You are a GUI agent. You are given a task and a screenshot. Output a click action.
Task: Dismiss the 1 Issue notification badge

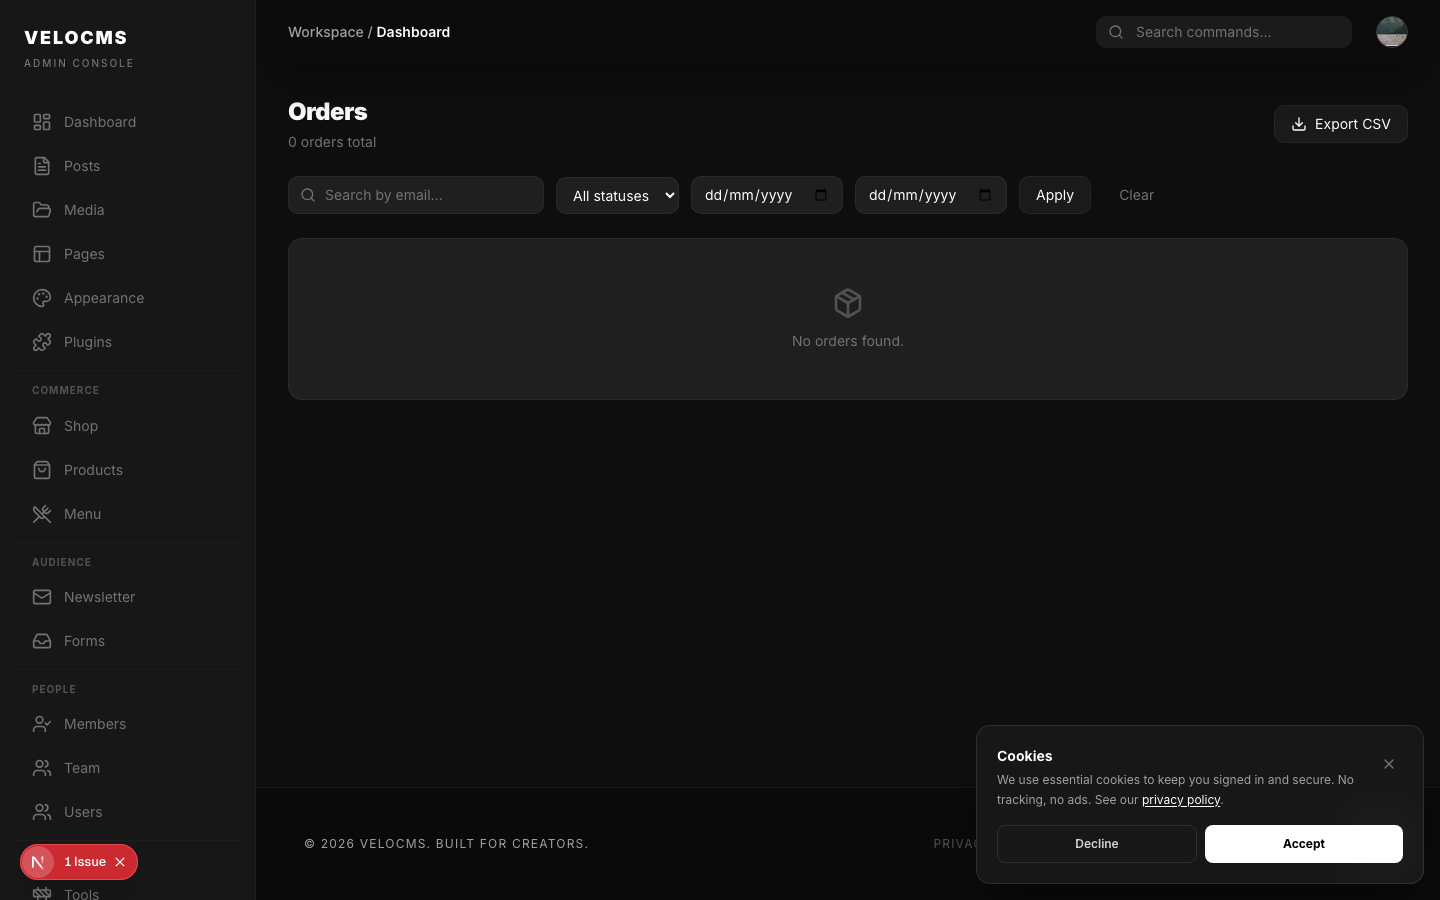pos(120,862)
